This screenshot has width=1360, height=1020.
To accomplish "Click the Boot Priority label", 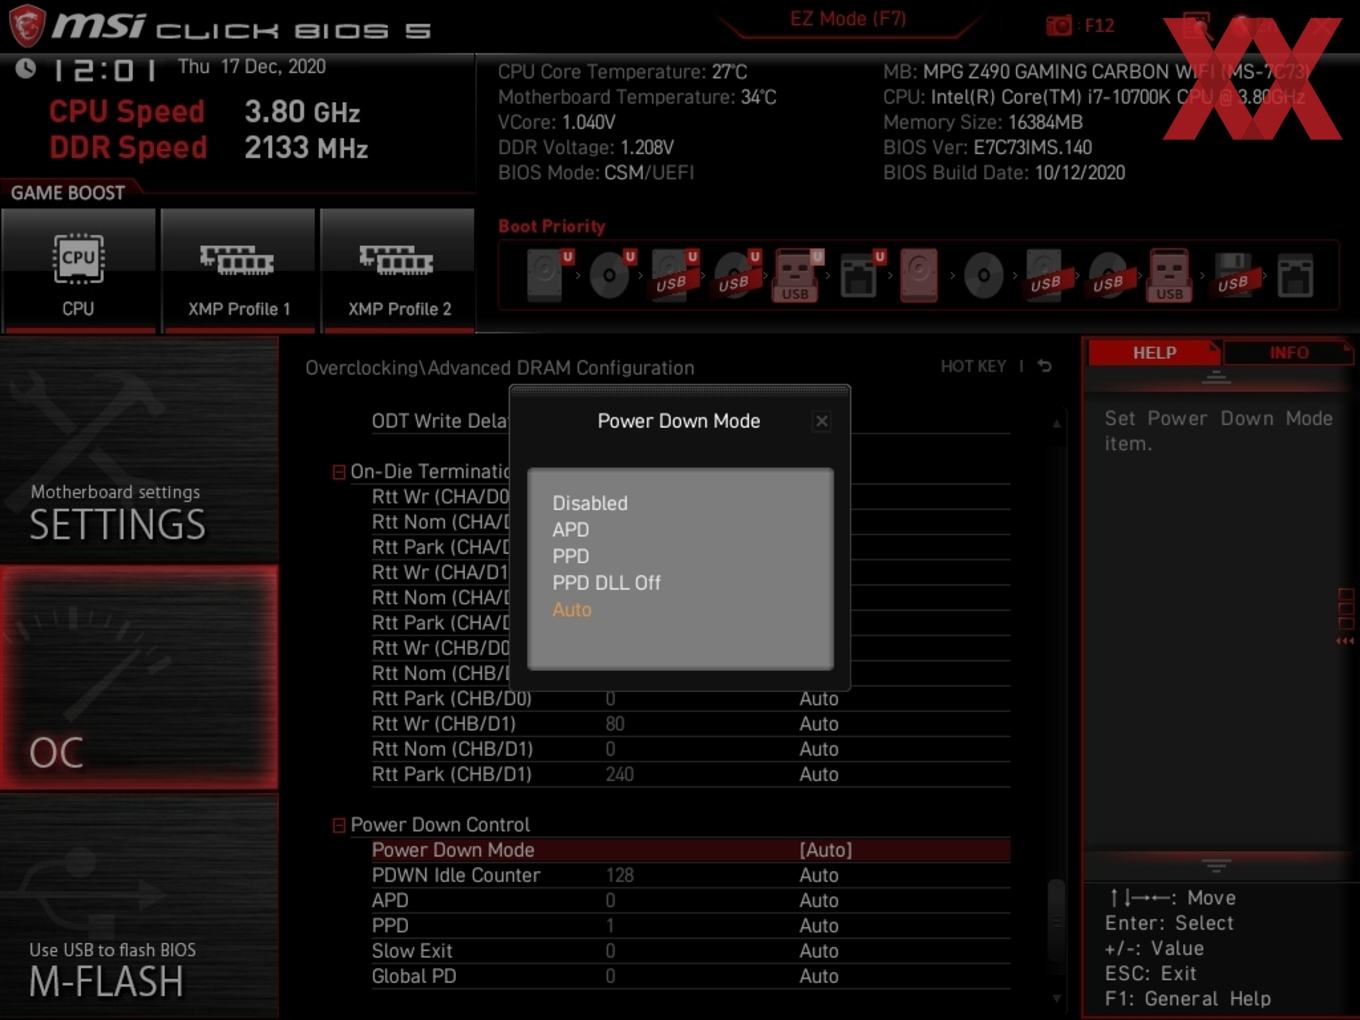I will coord(552,226).
